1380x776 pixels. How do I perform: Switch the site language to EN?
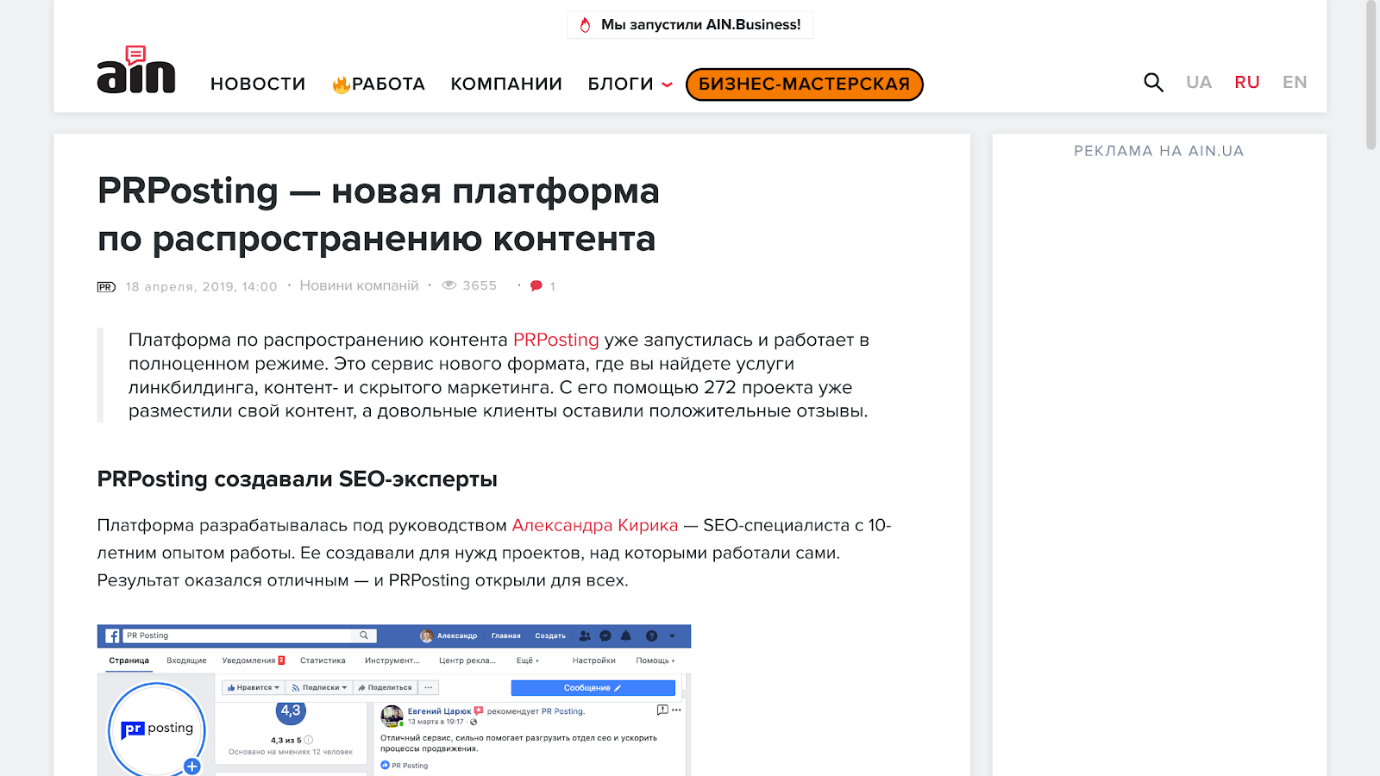point(1295,83)
